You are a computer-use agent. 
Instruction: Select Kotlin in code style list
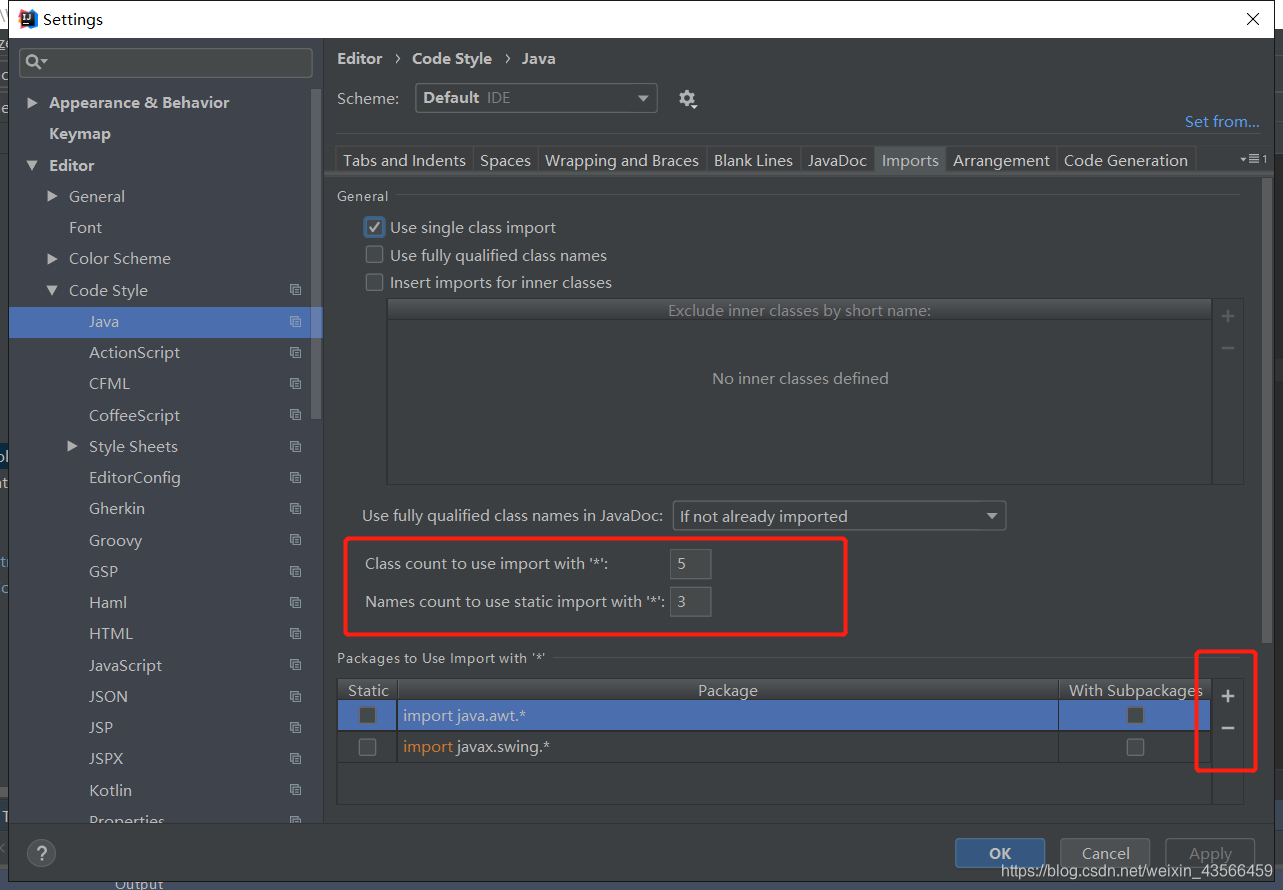110,790
